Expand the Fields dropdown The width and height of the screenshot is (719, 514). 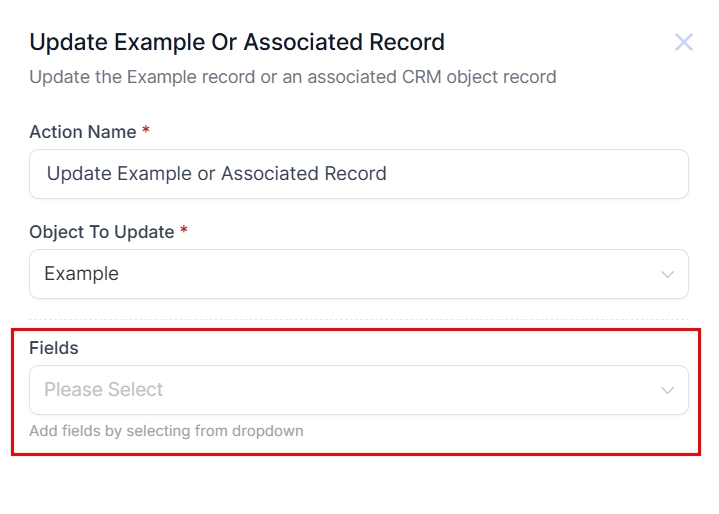pyautogui.click(x=358, y=390)
